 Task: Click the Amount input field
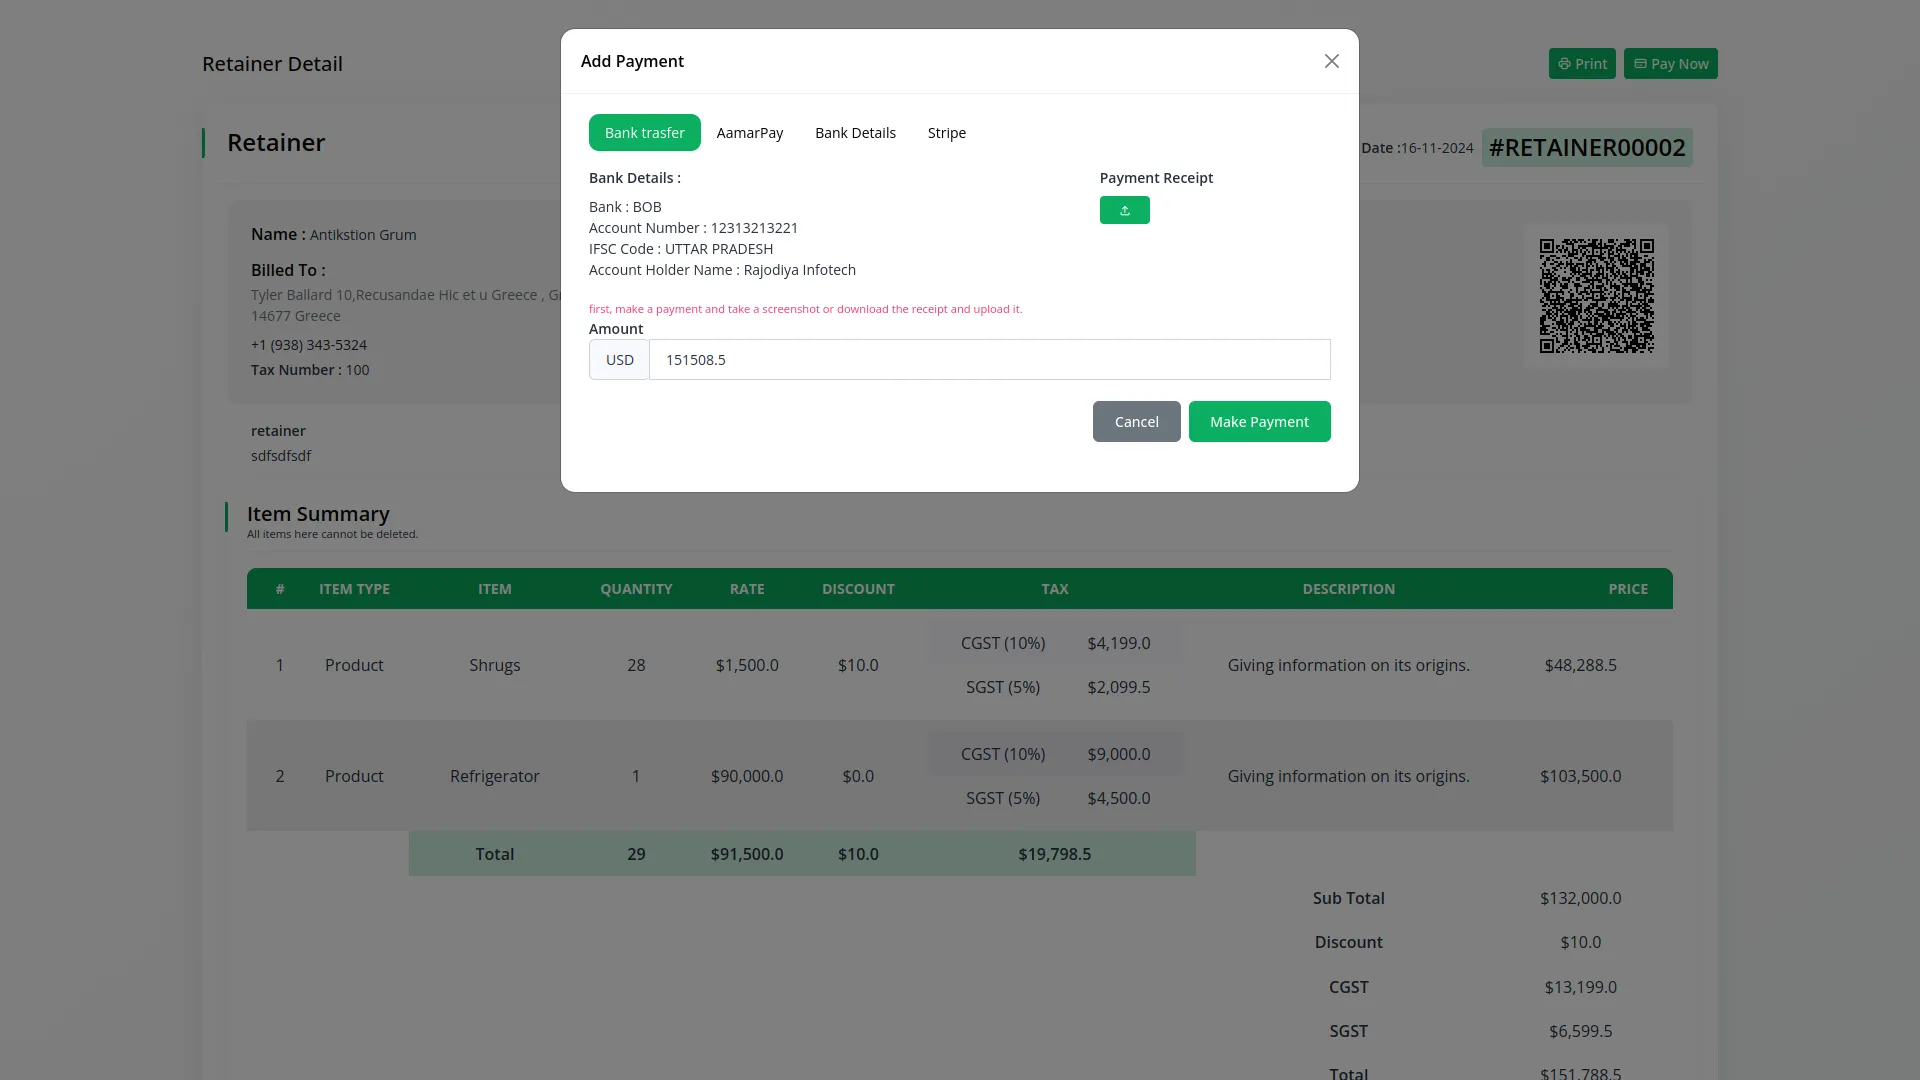point(989,360)
